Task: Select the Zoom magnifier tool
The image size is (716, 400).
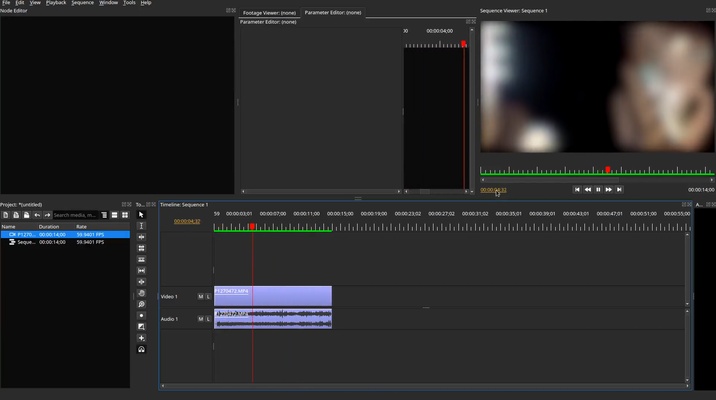Action: (141, 304)
